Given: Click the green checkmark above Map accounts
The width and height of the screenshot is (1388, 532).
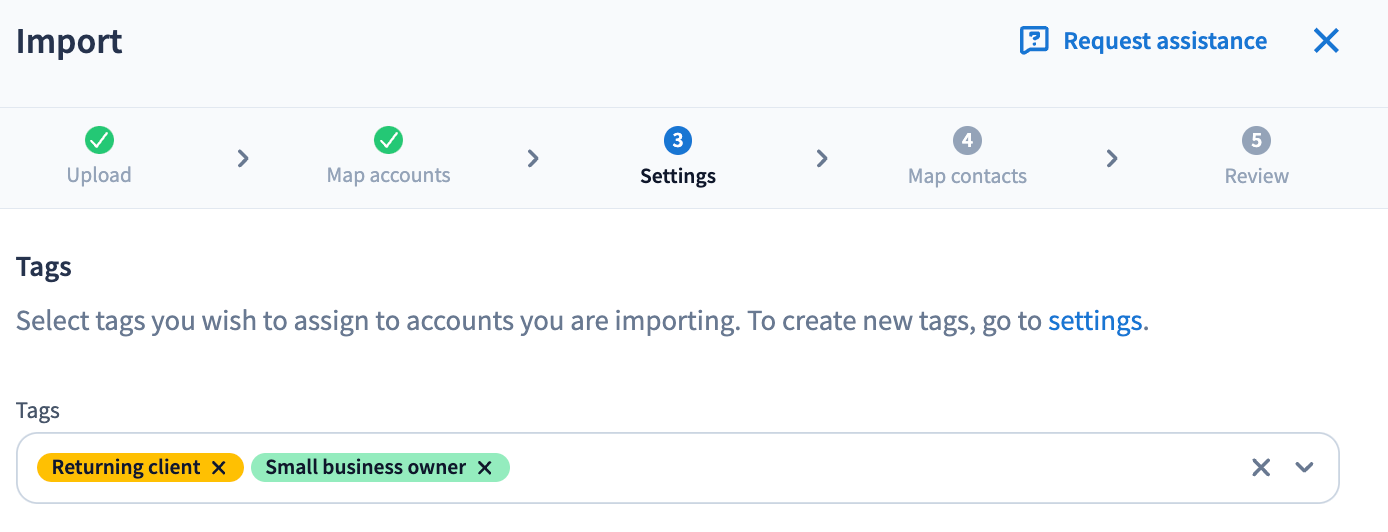Looking at the screenshot, I should pos(388,140).
